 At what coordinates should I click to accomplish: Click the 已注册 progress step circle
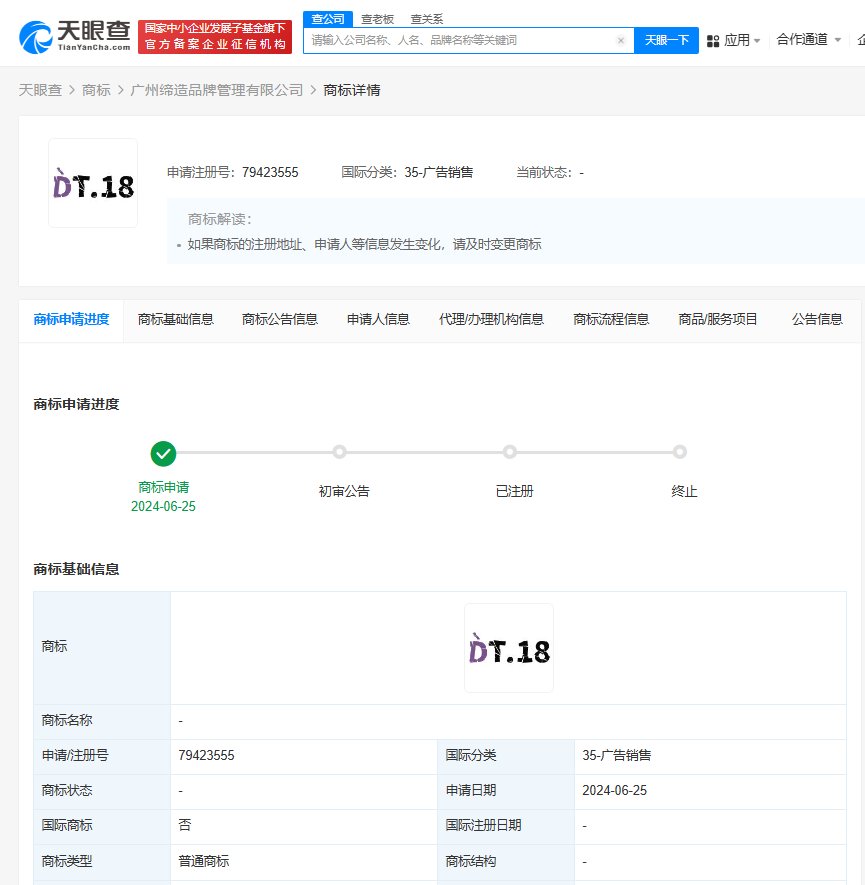[510, 452]
